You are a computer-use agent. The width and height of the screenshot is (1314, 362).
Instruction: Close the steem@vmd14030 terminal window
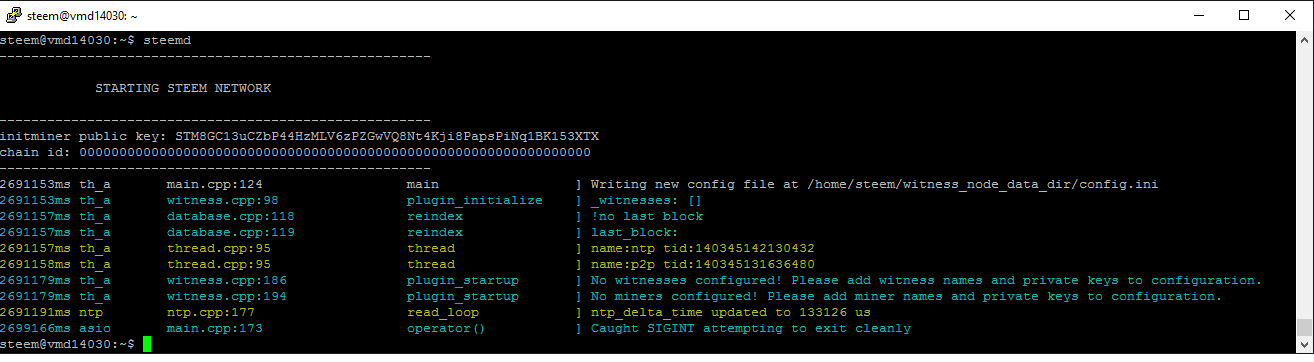[1290, 15]
